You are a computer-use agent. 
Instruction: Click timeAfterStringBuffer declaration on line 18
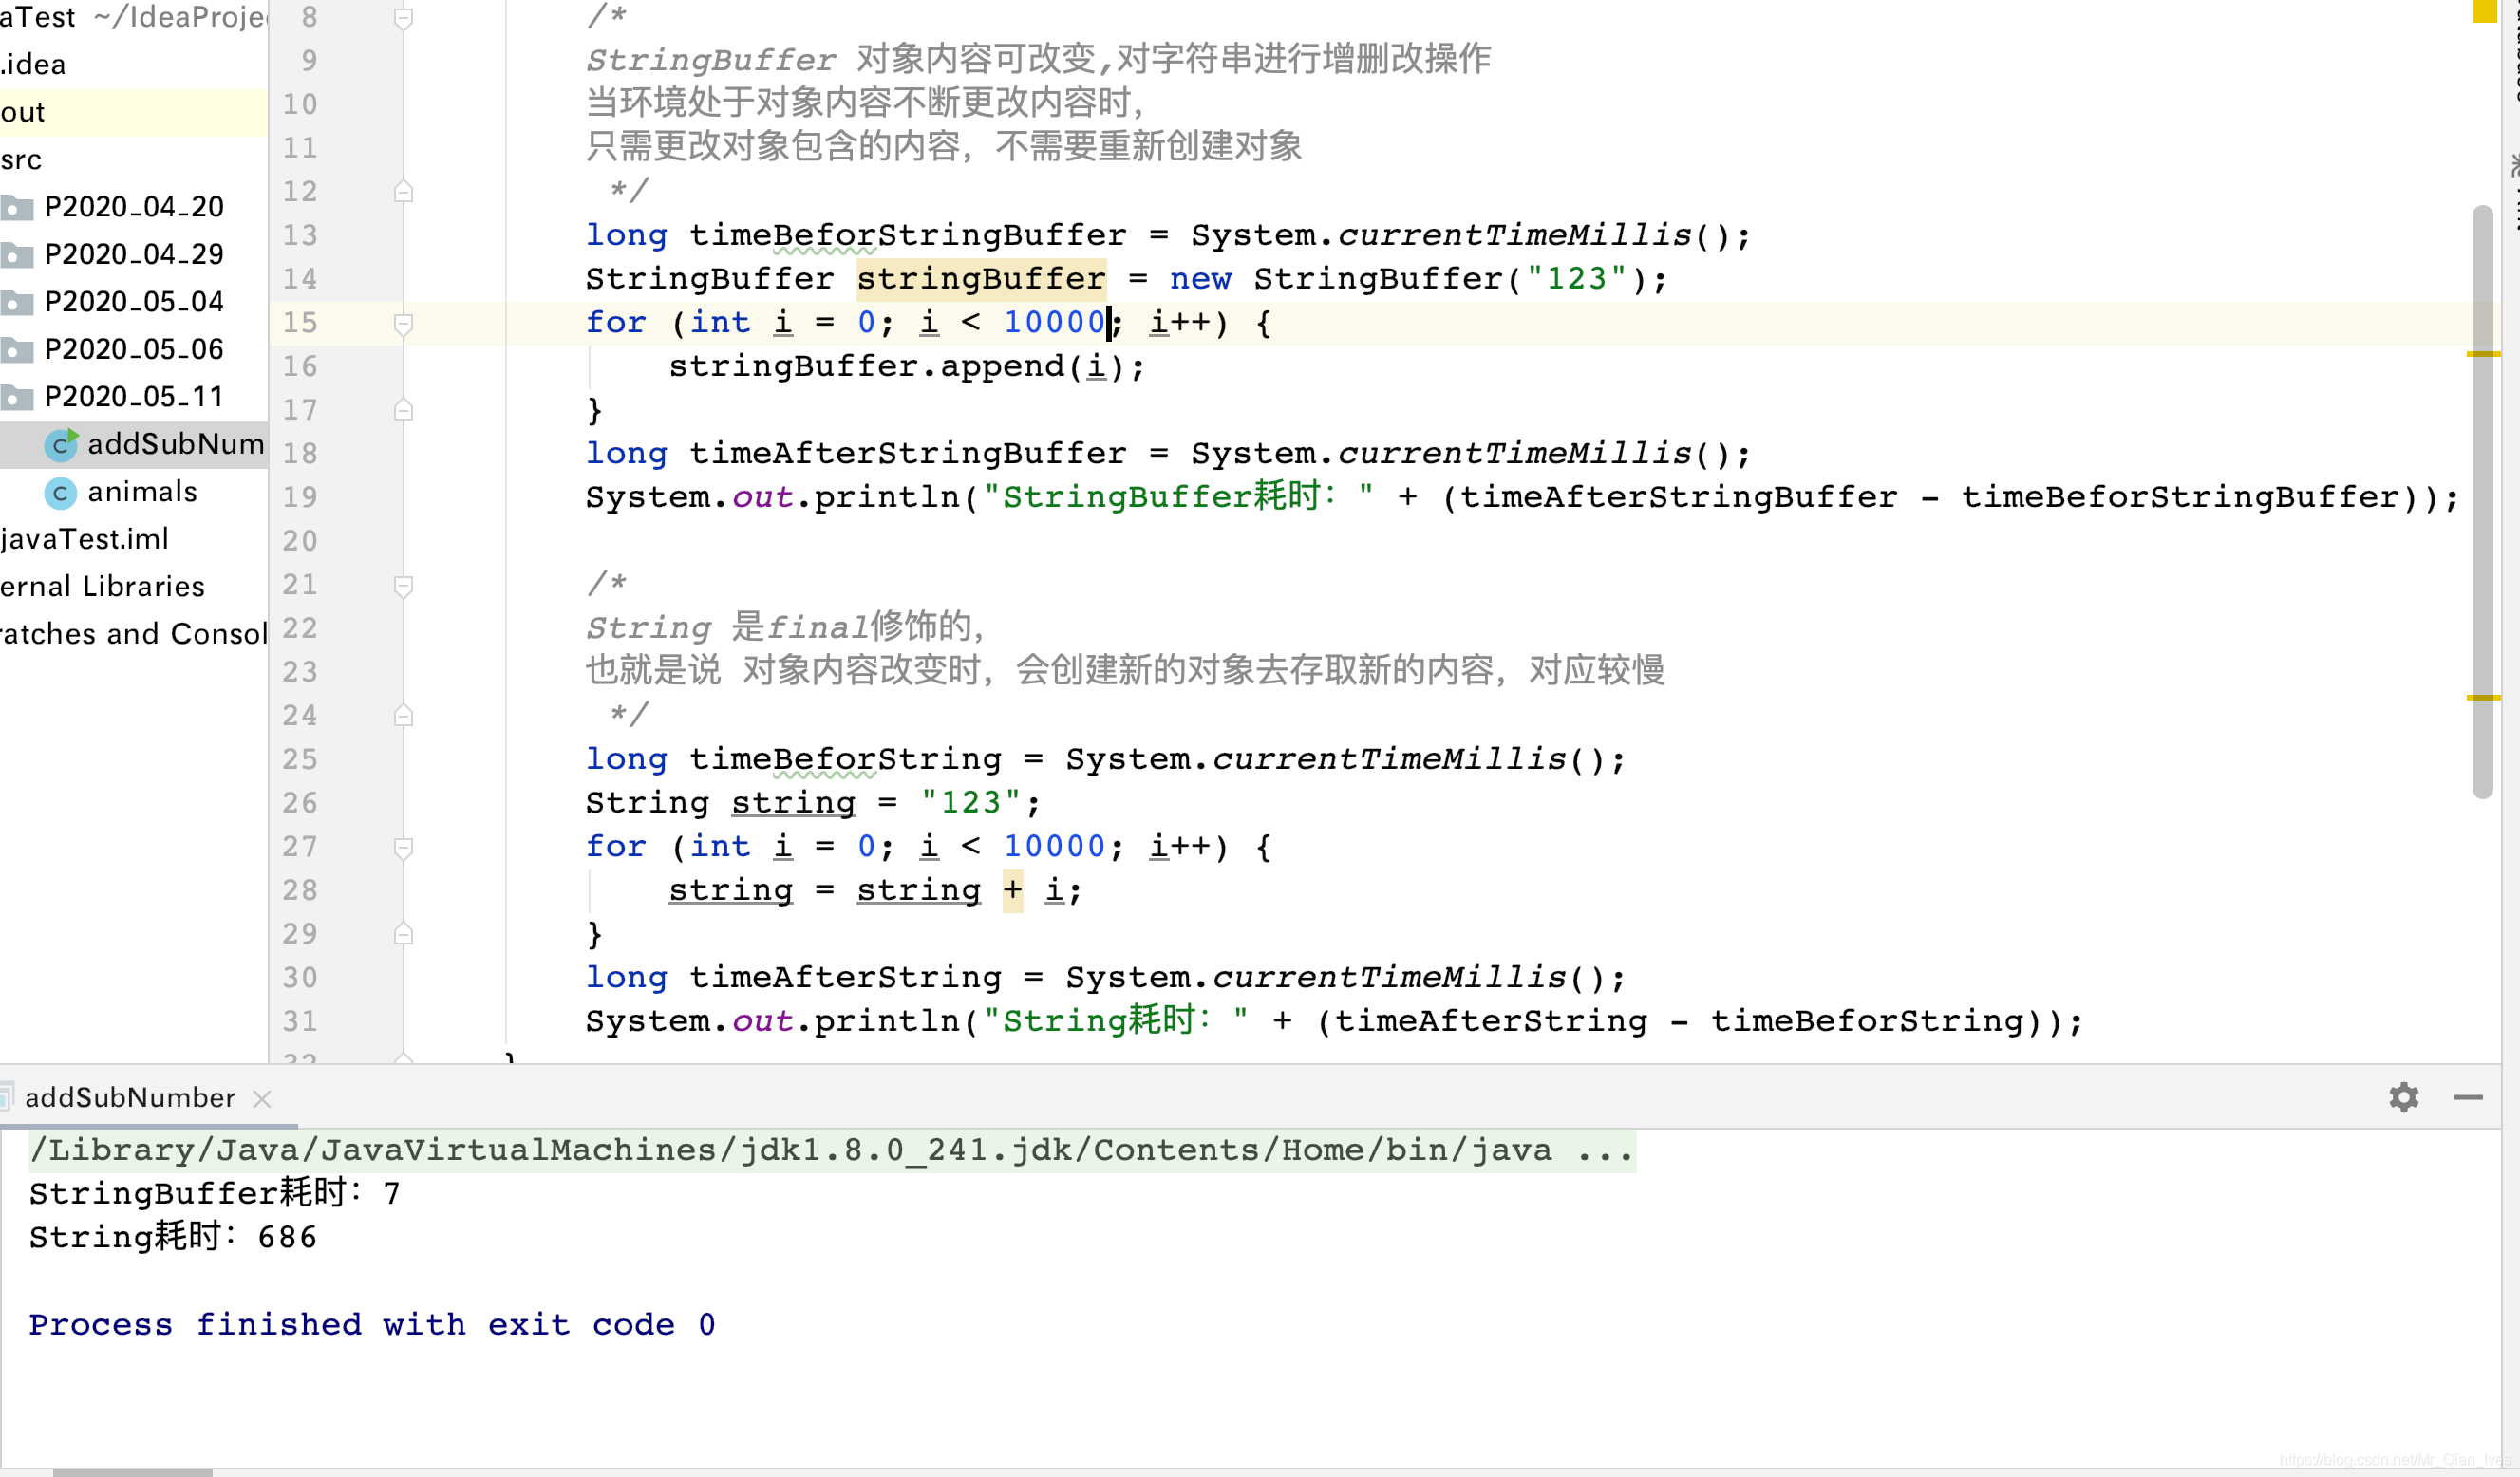pyautogui.click(x=908, y=453)
